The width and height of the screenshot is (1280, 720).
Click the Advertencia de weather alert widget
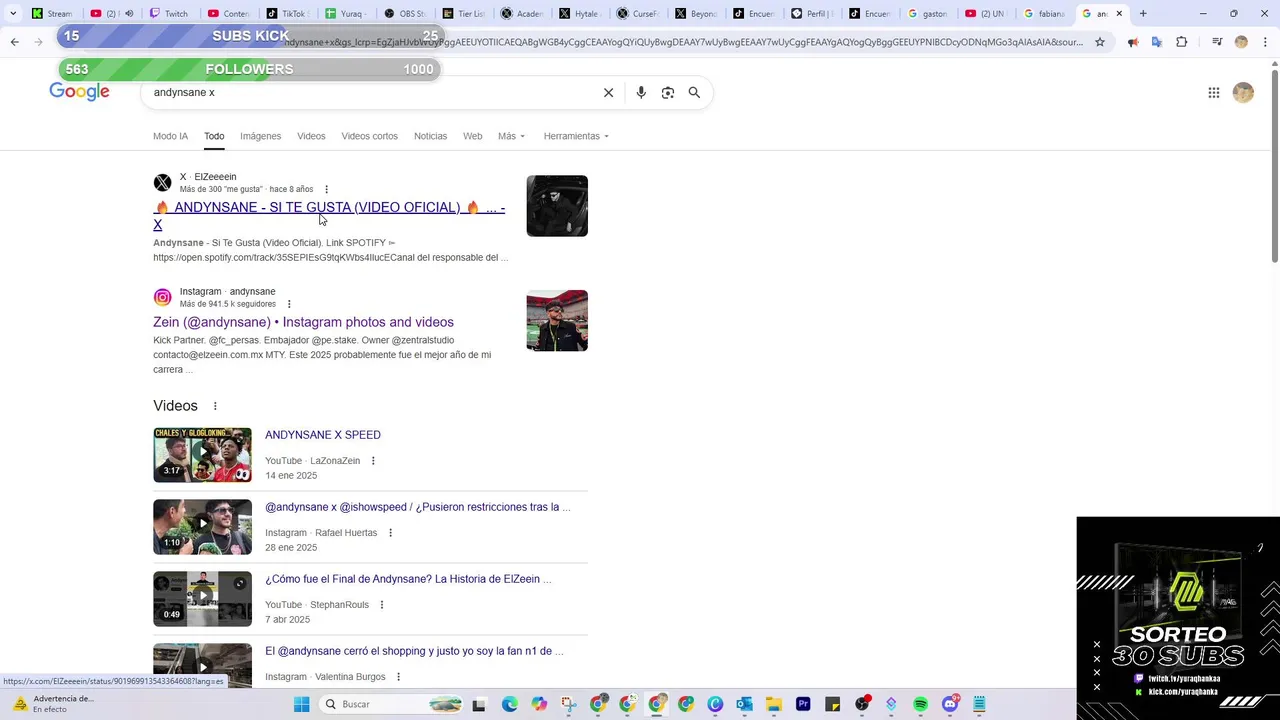[x=55, y=704]
